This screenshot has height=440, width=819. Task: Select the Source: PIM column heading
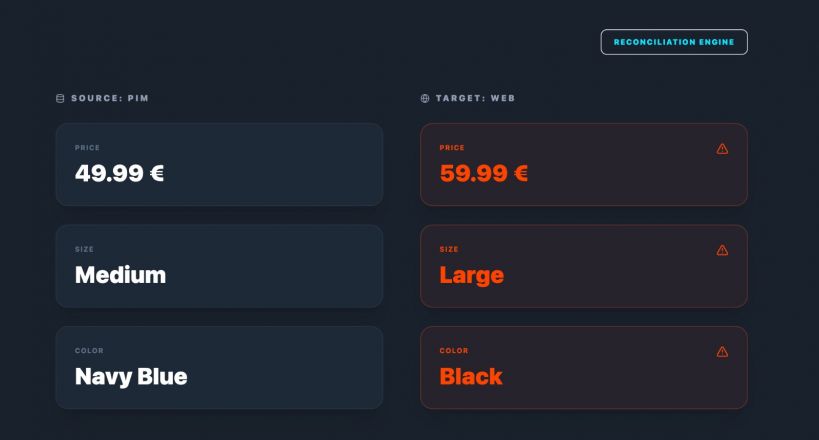(x=110, y=98)
